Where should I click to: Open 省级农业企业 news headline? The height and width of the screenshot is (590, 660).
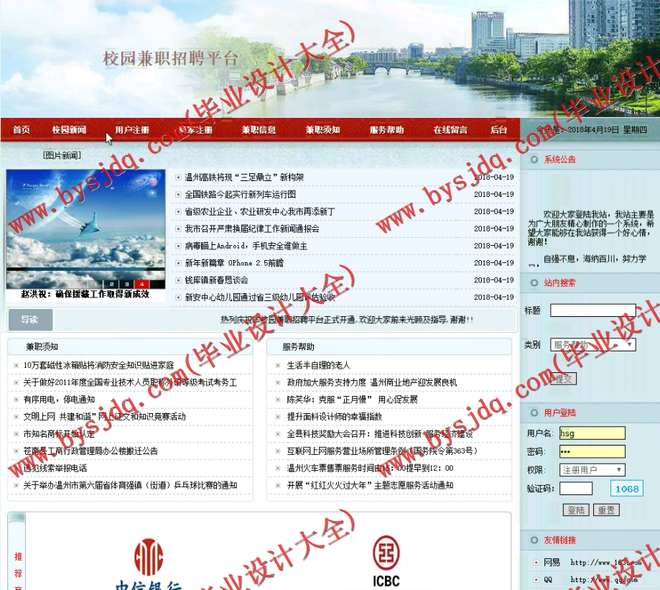coord(260,212)
